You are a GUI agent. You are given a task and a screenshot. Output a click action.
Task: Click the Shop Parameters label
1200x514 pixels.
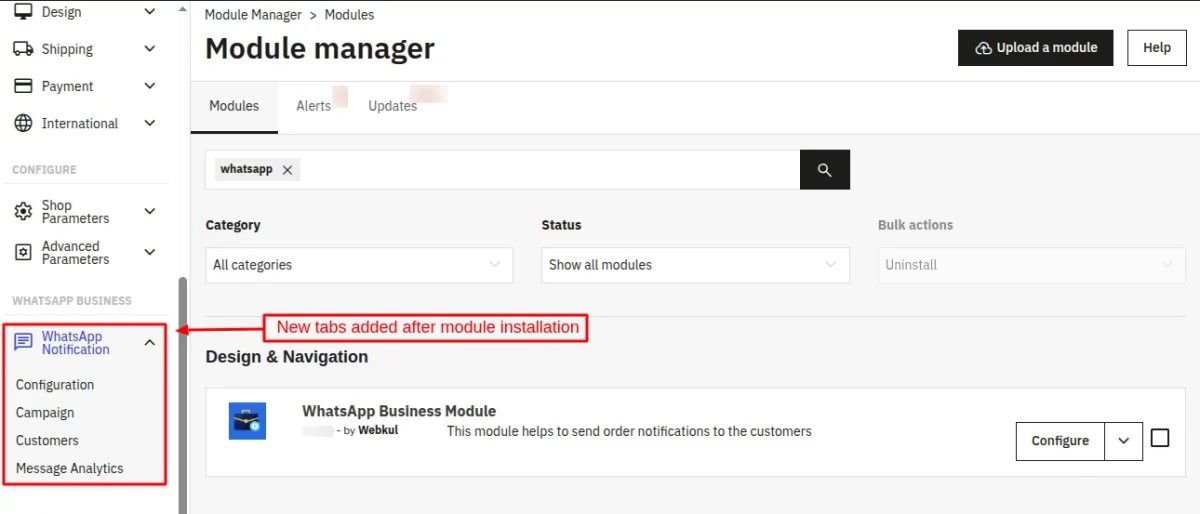click(76, 212)
